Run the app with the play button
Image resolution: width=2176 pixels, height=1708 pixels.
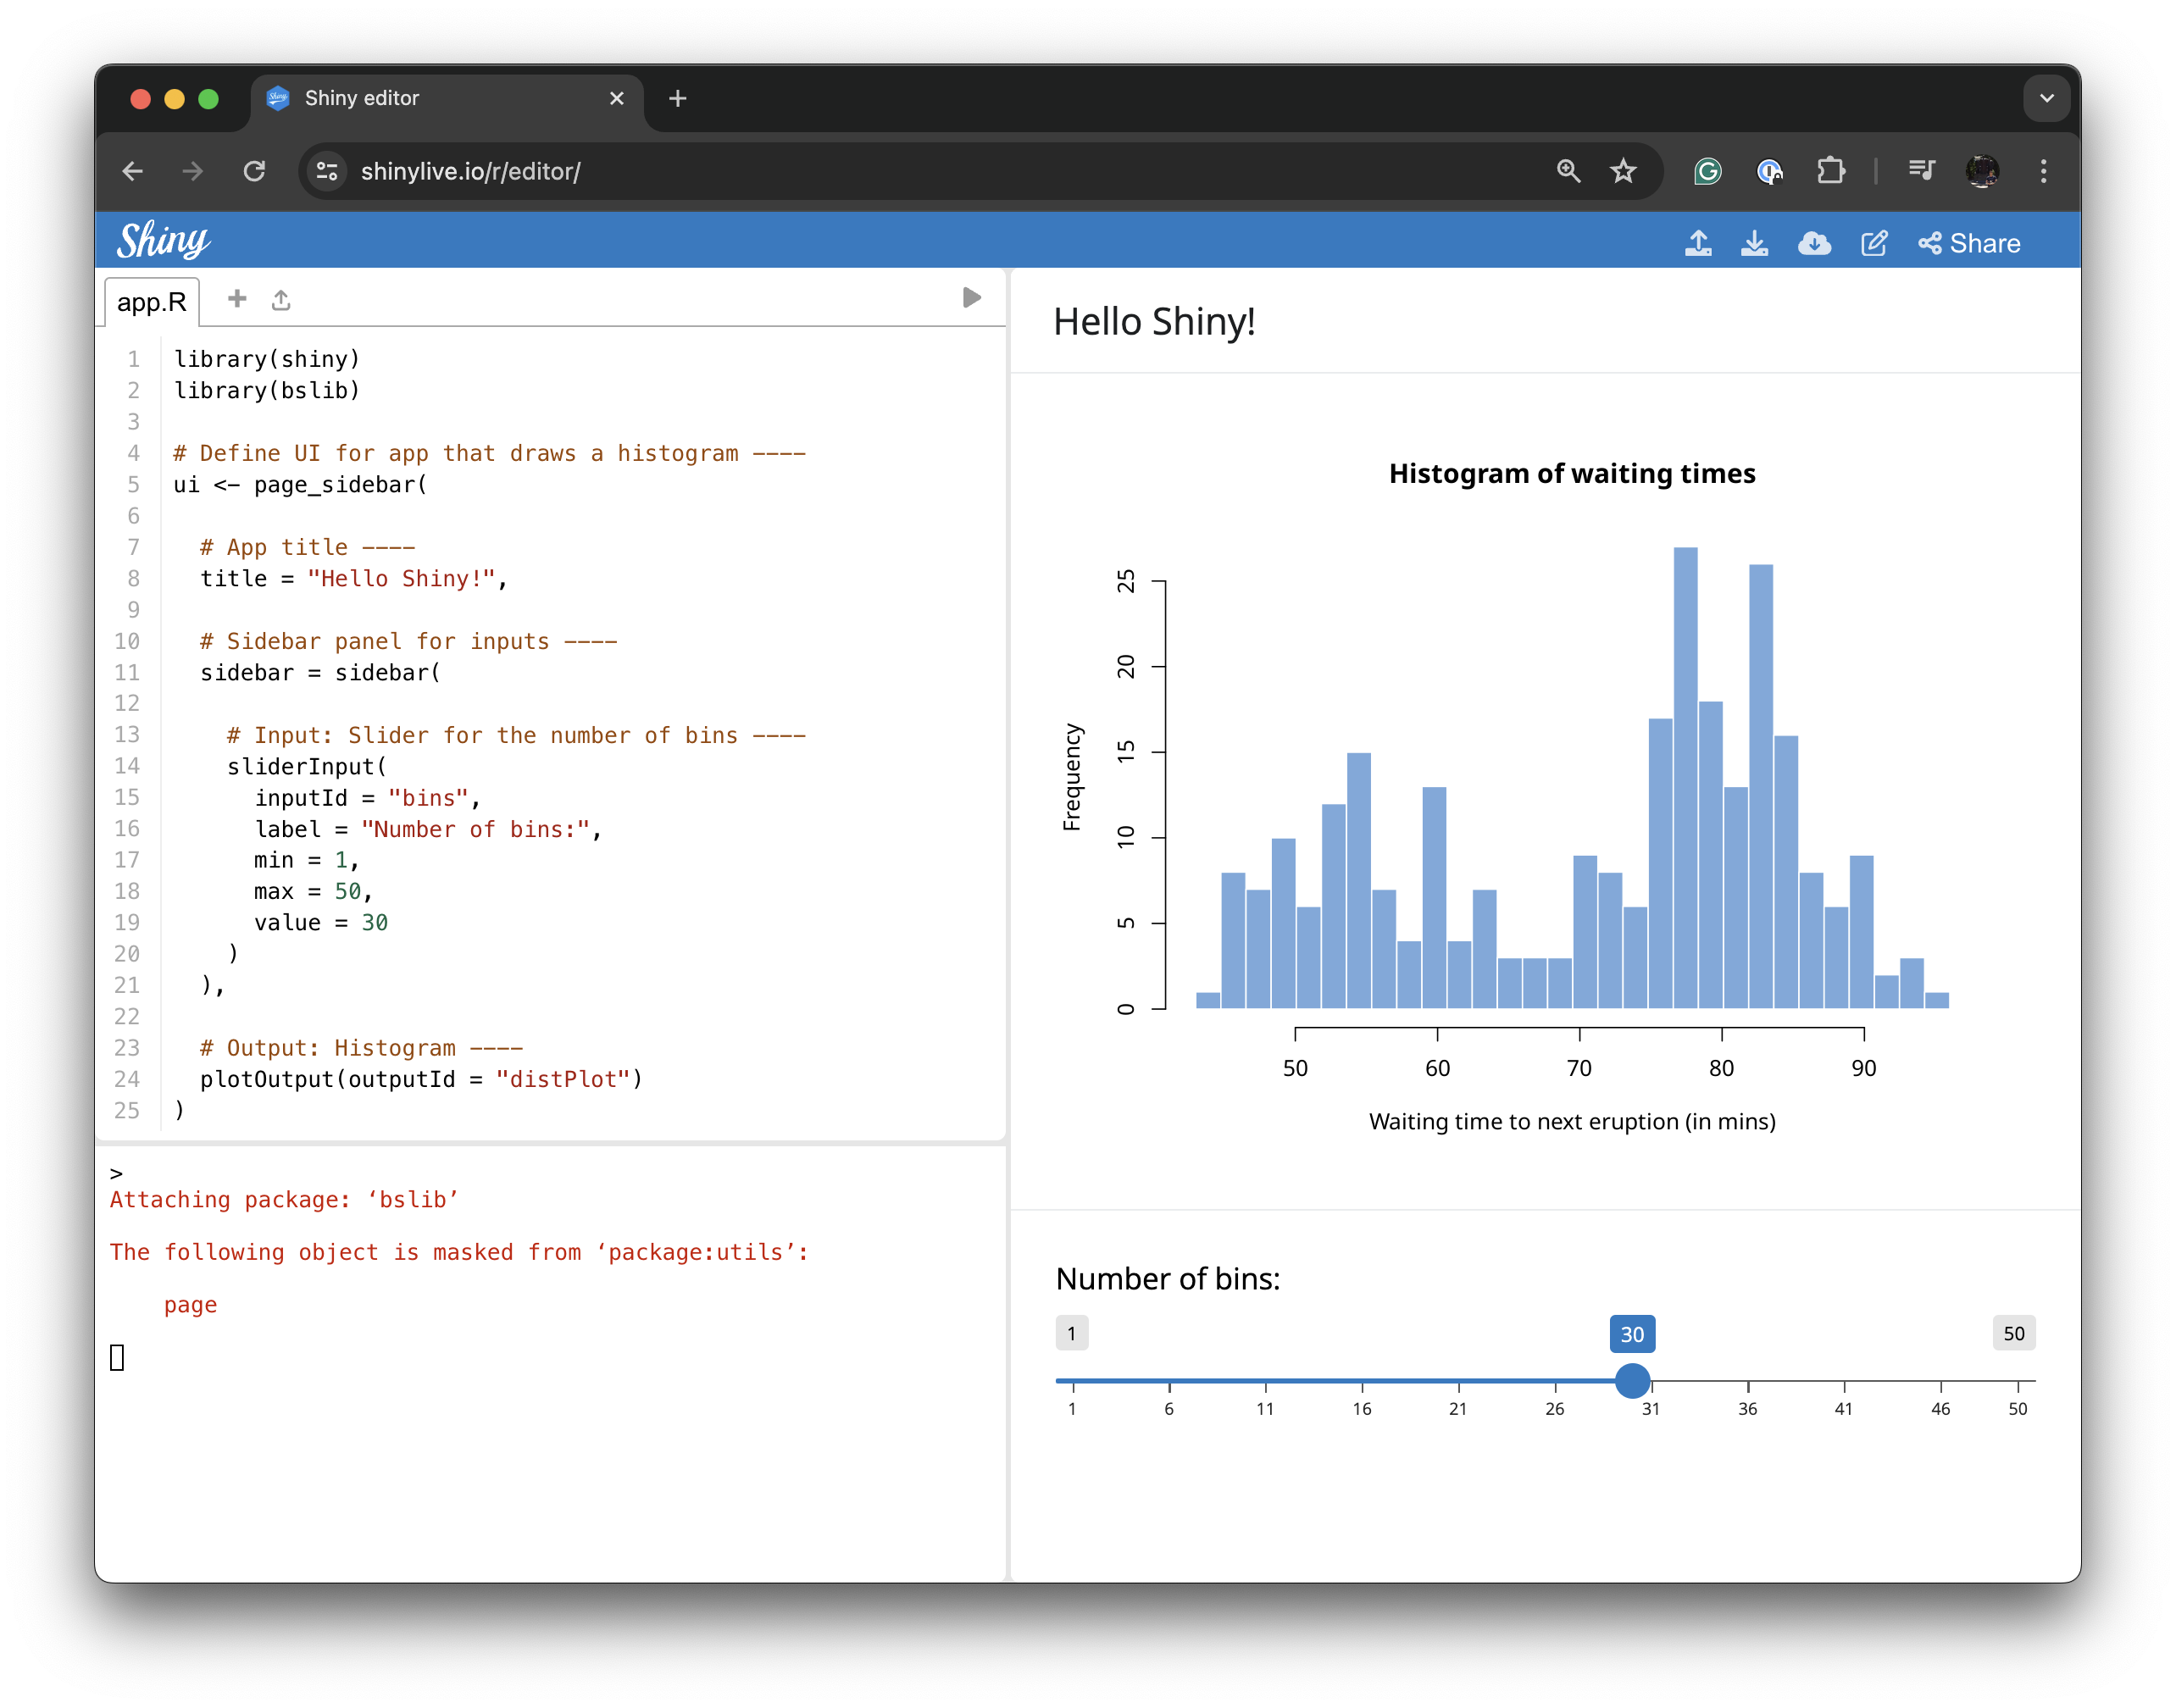tap(970, 298)
